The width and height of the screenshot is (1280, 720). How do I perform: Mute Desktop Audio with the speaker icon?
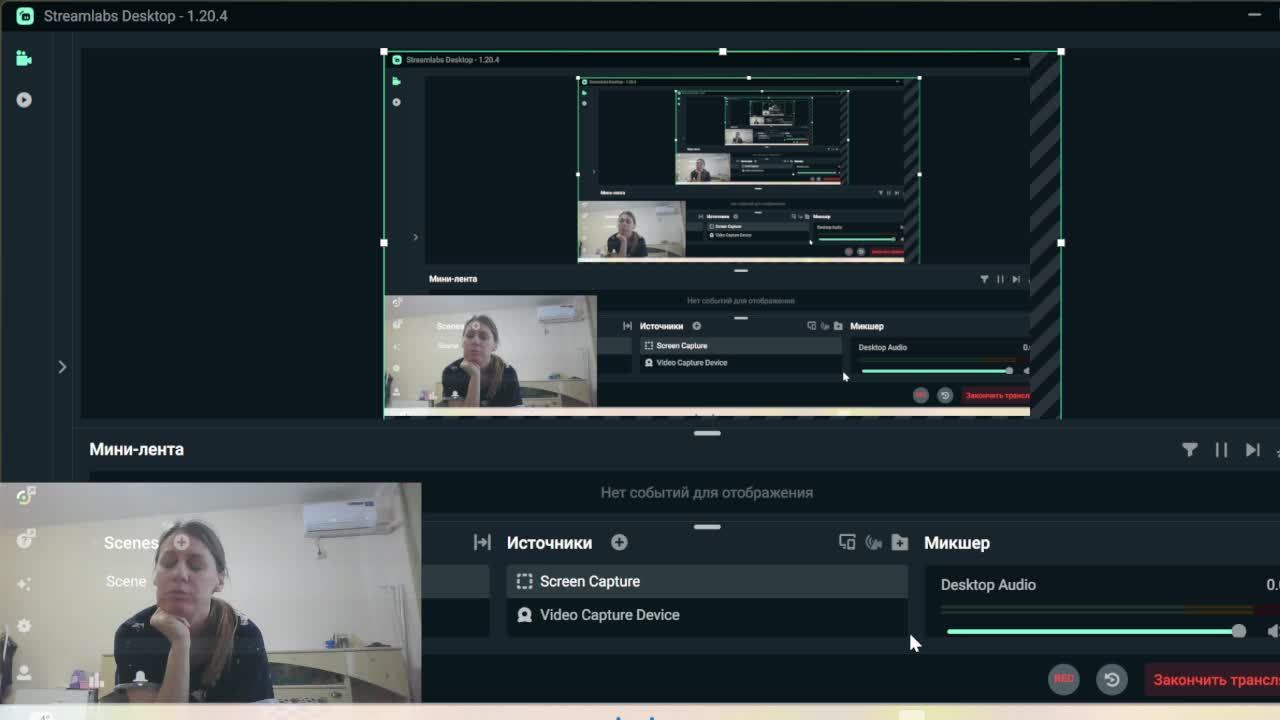click(x=1272, y=631)
